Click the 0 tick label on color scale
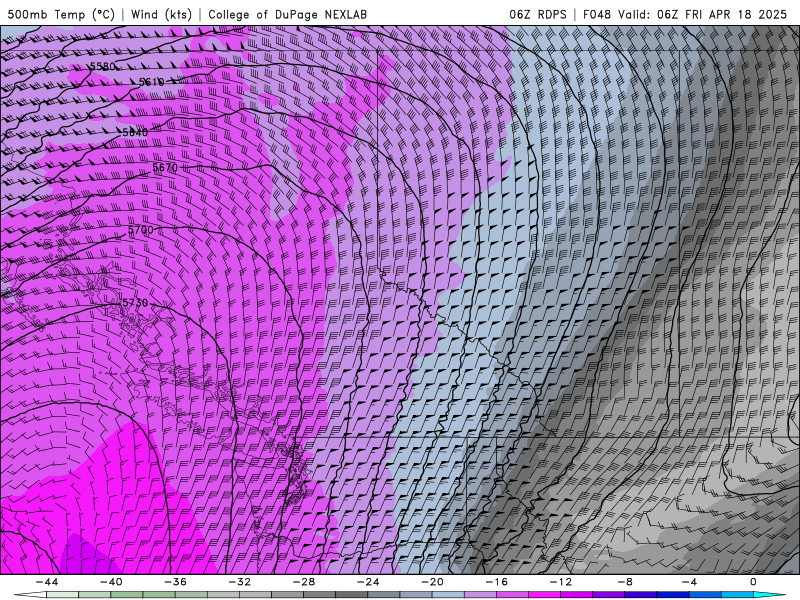This screenshot has width=800, height=600. point(754,582)
